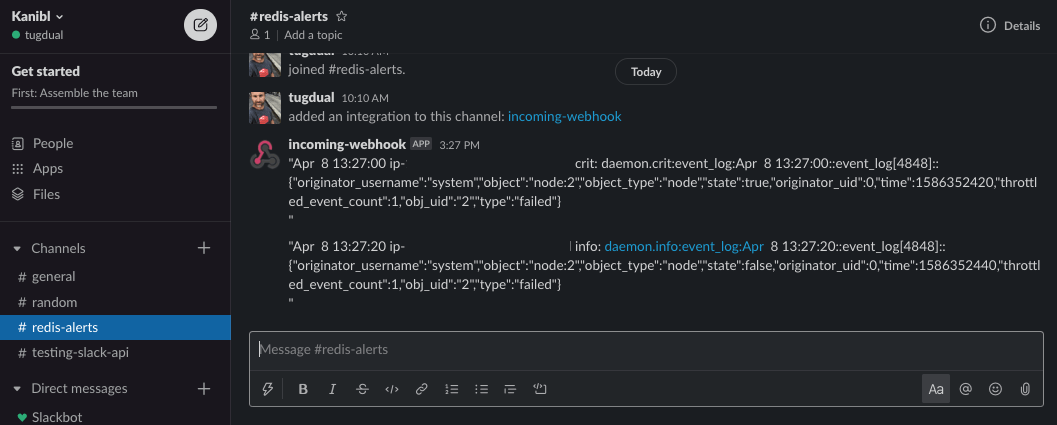The width and height of the screenshot is (1057, 425).
Task: Hide formatting toolbar with Aa toggle
Action: (936, 389)
